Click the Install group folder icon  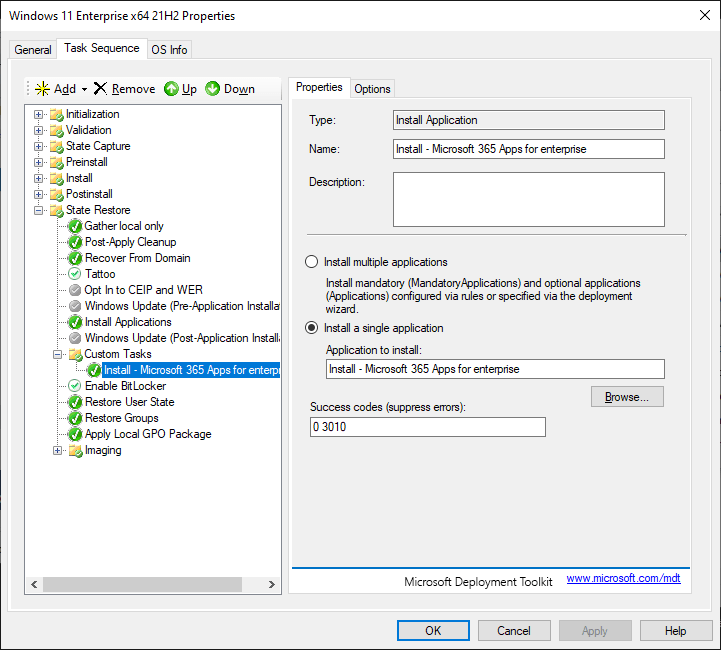point(57,178)
